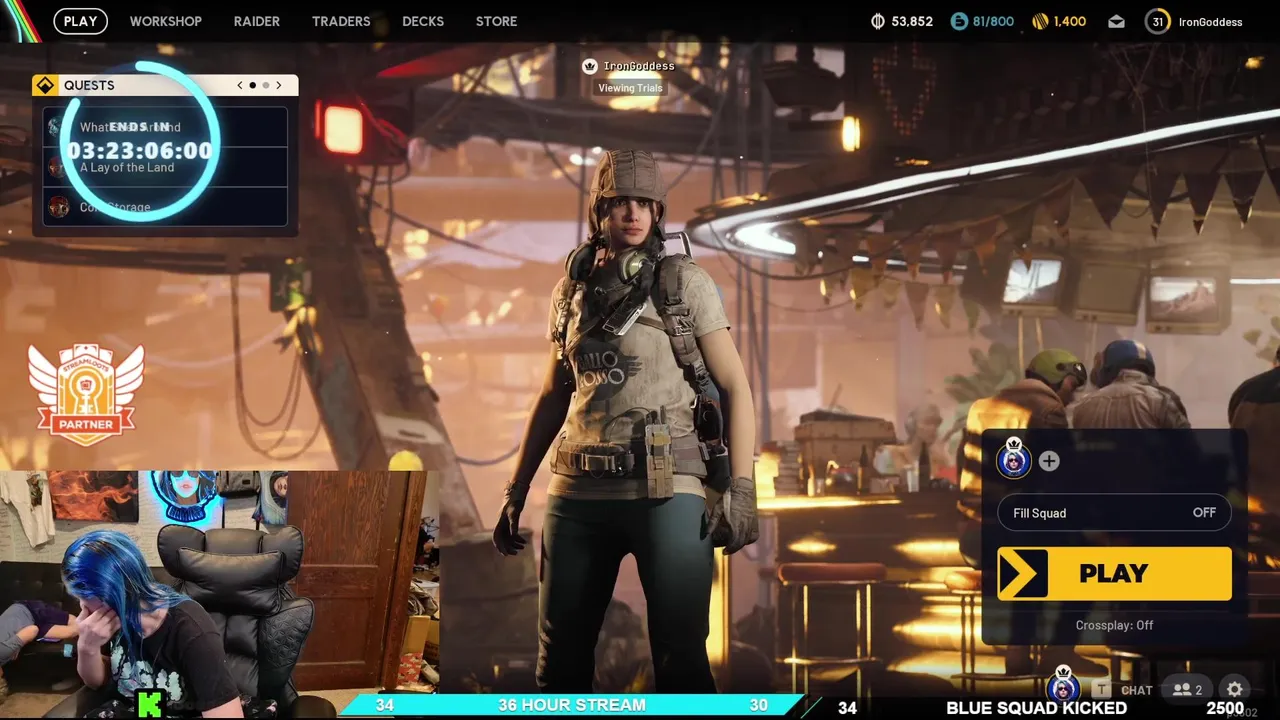Click the level 31 progress ring
This screenshot has width=1280, height=720.
[x=1157, y=21]
